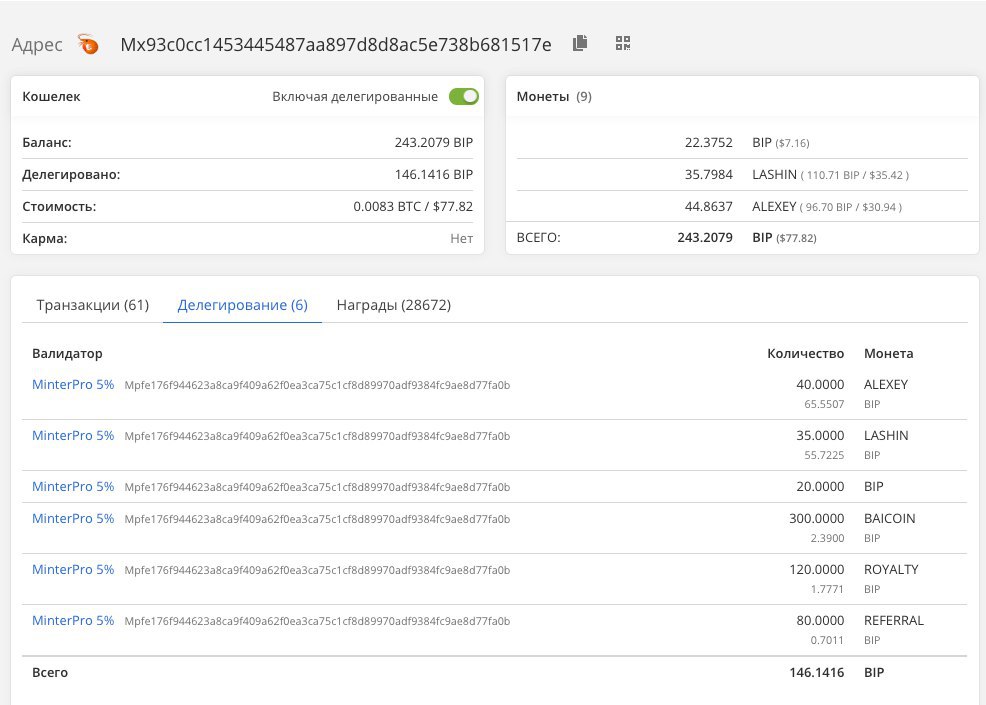Click the 35.0000 amount in LASHIN row
The height and width of the screenshot is (705, 986).
click(x=820, y=435)
